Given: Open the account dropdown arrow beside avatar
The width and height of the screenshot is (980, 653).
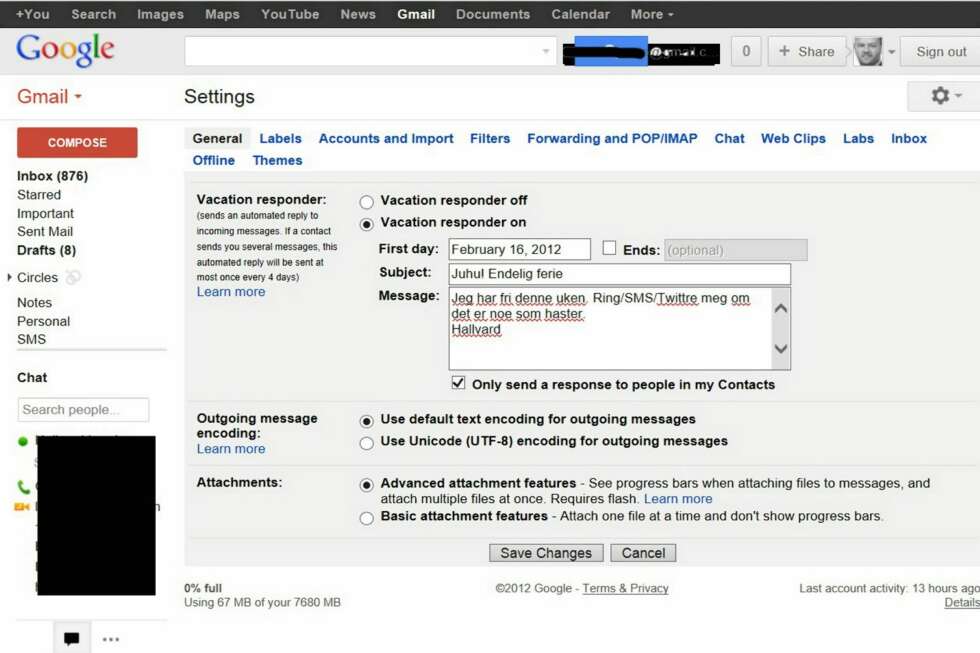Looking at the screenshot, I should [x=891, y=52].
